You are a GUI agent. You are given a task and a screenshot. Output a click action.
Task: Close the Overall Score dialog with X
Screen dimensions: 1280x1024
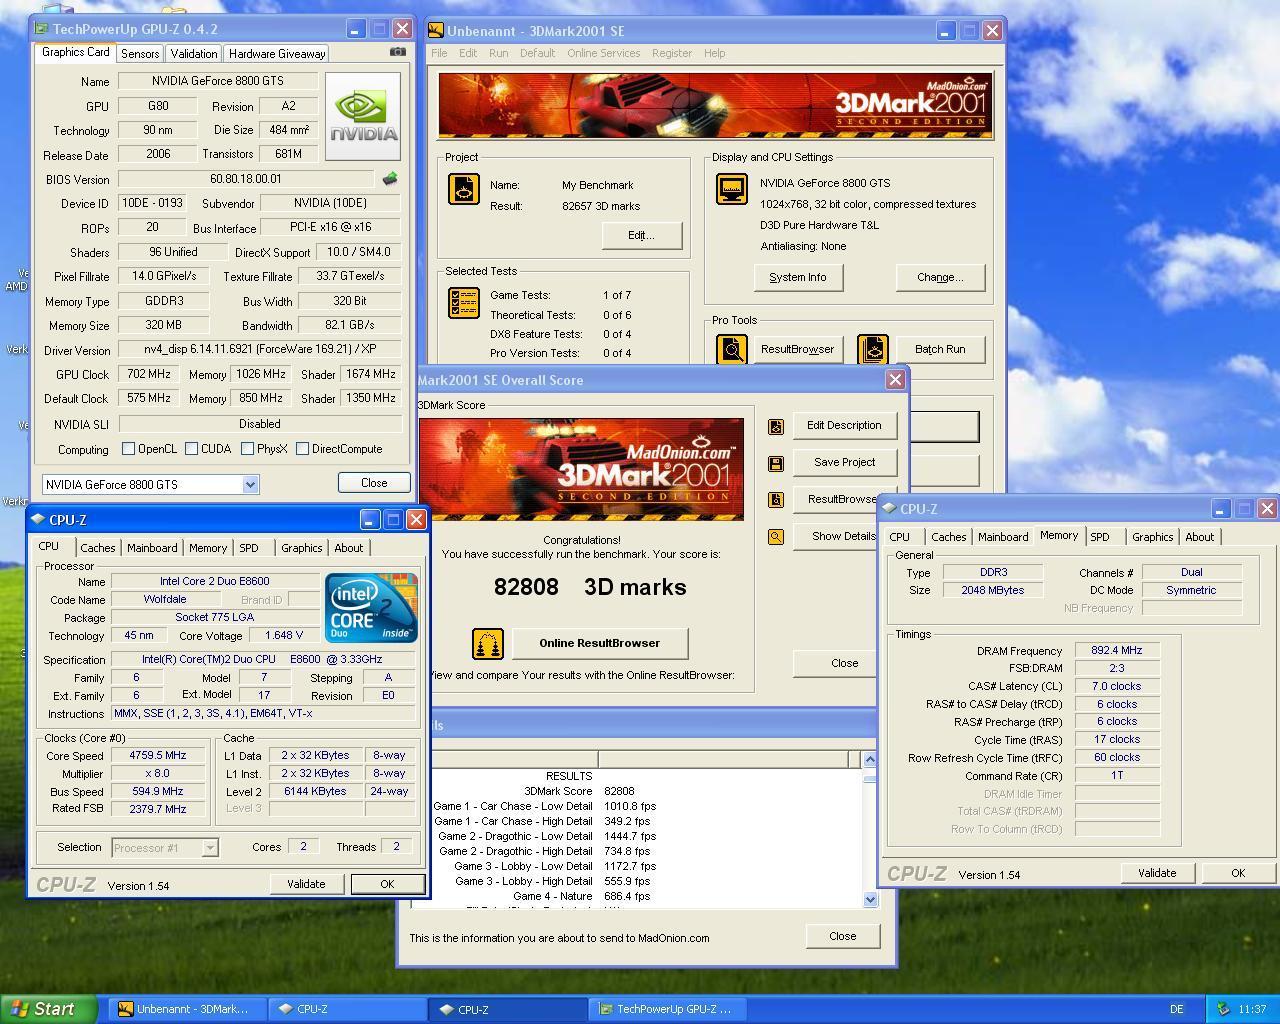tap(895, 380)
